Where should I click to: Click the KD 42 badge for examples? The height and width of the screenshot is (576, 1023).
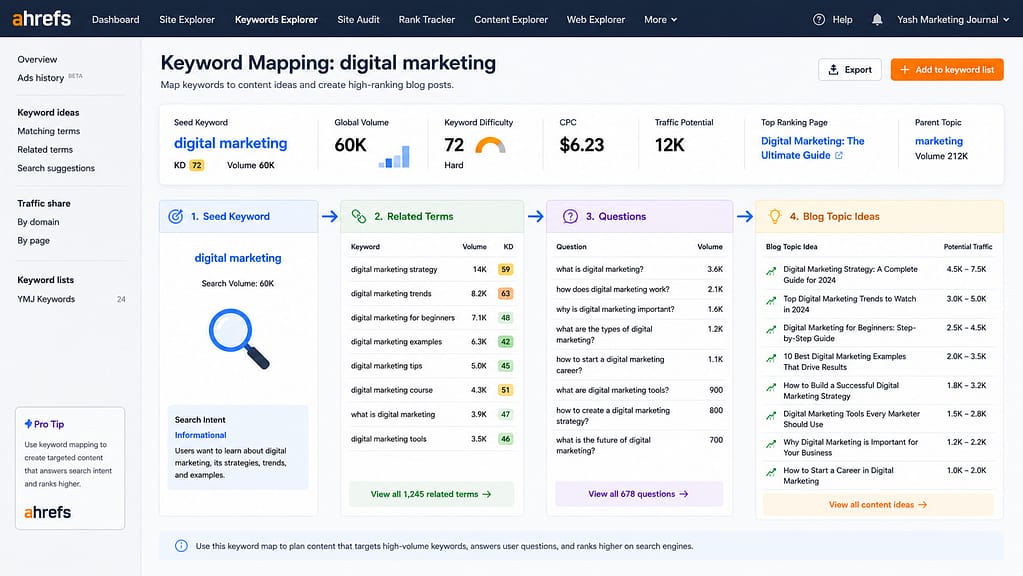505,342
